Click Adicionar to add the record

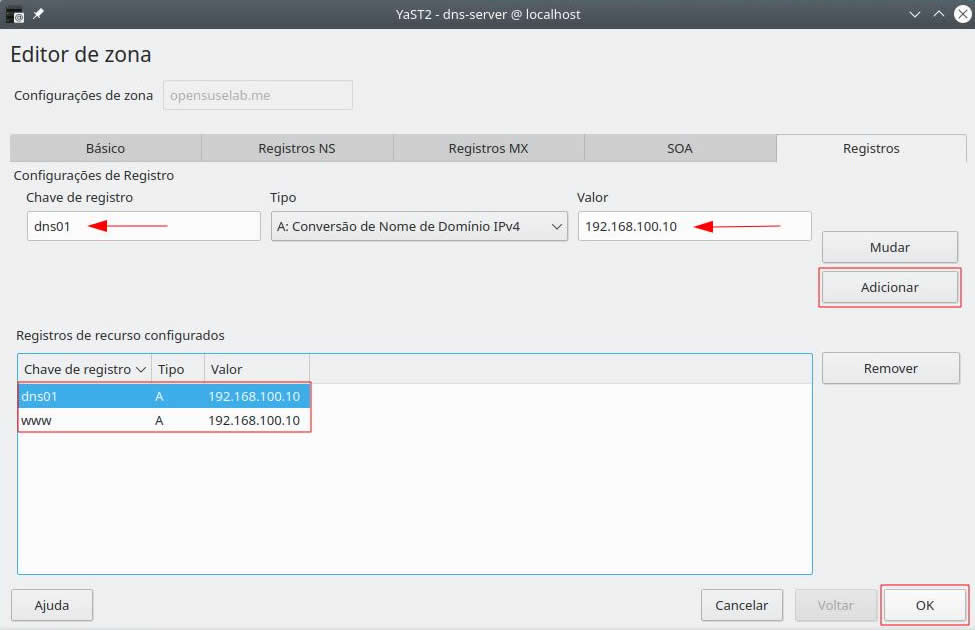pos(889,287)
